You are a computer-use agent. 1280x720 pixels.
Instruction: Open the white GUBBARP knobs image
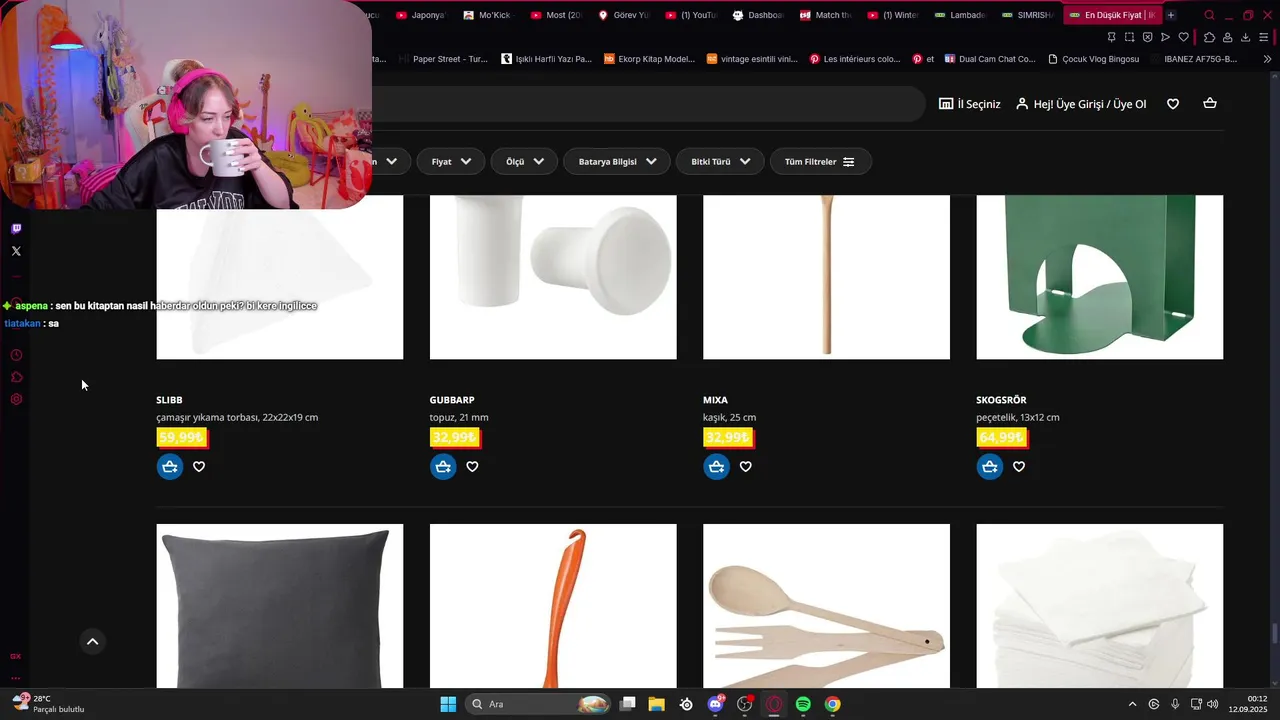click(x=553, y=277)
